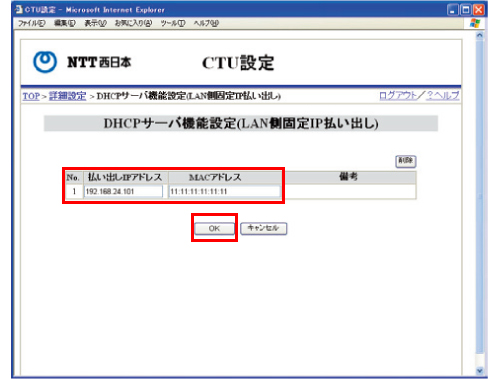Open the お気に入り menu
Viewport: 500px width, 379px height.
pos(133,23)
